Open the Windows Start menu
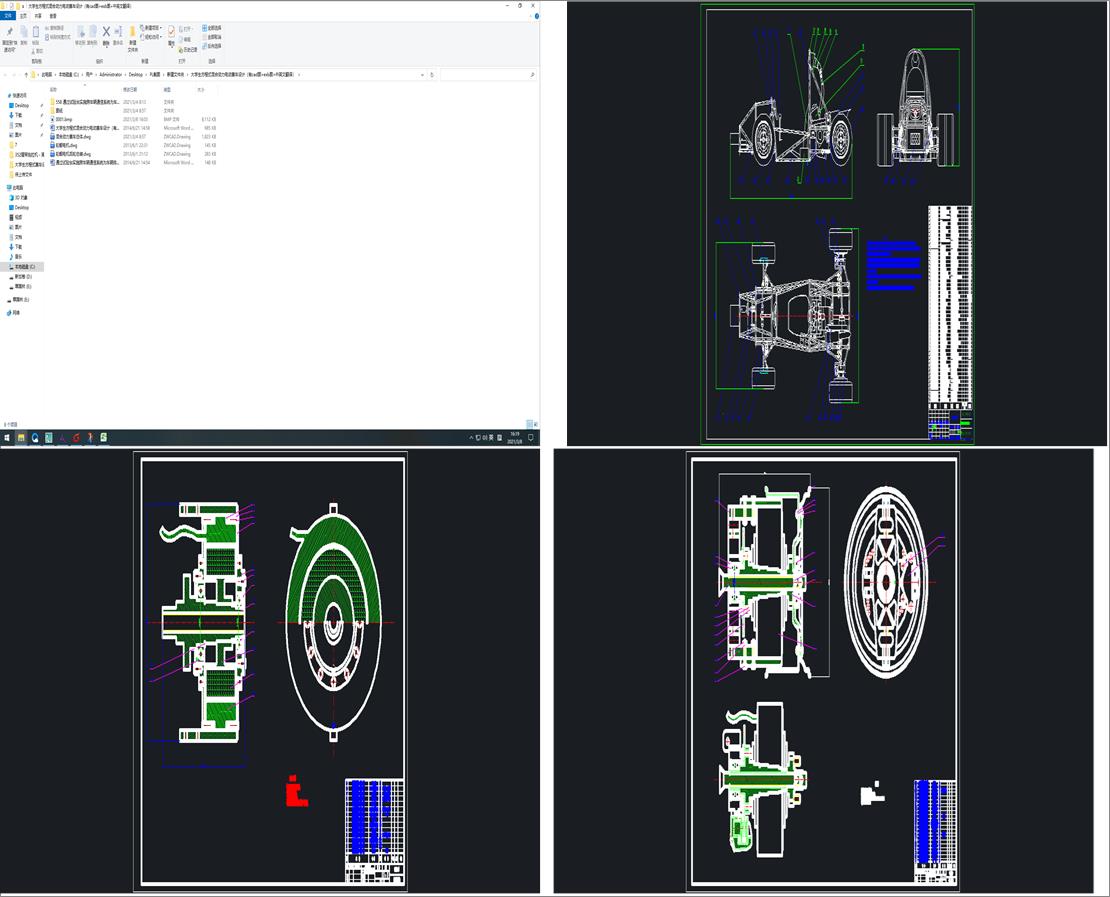This screenshot has width=1110, height=897. coord(6,438)
